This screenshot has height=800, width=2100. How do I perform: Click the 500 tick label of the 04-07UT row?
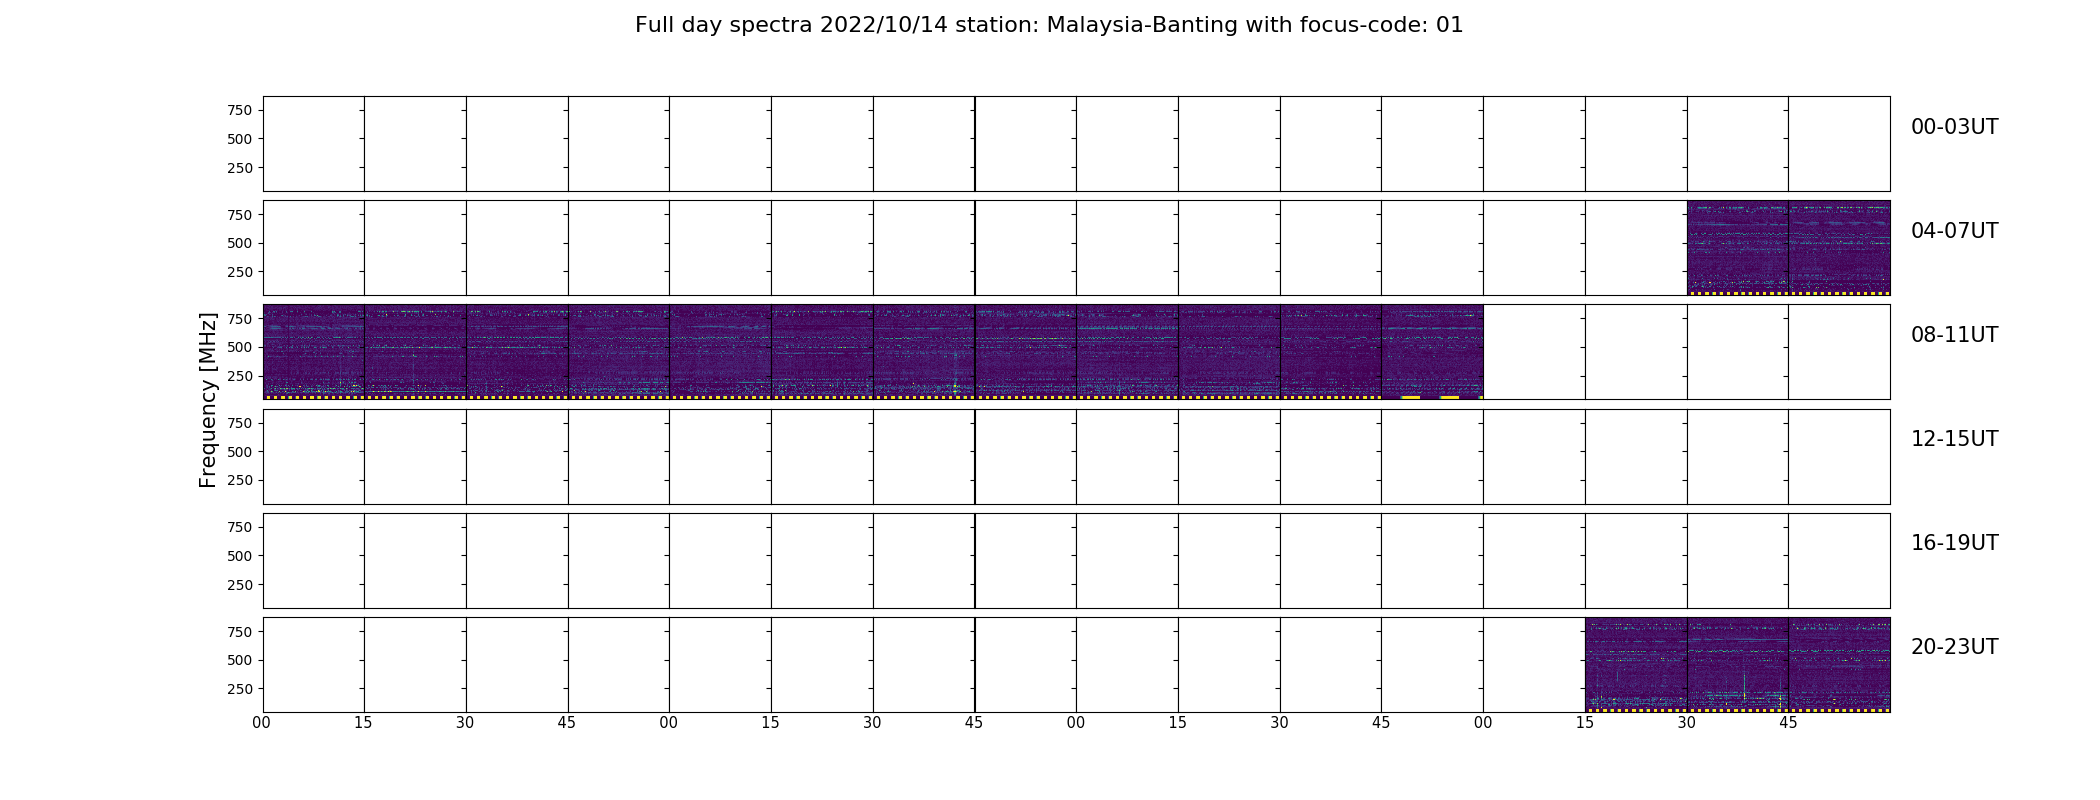tap(239, 243)
